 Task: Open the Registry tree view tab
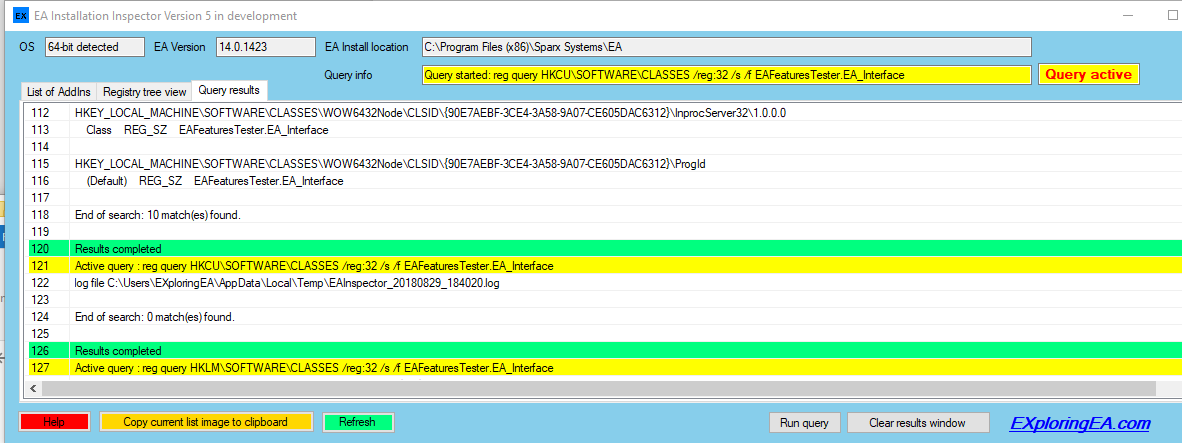(144, 92)
